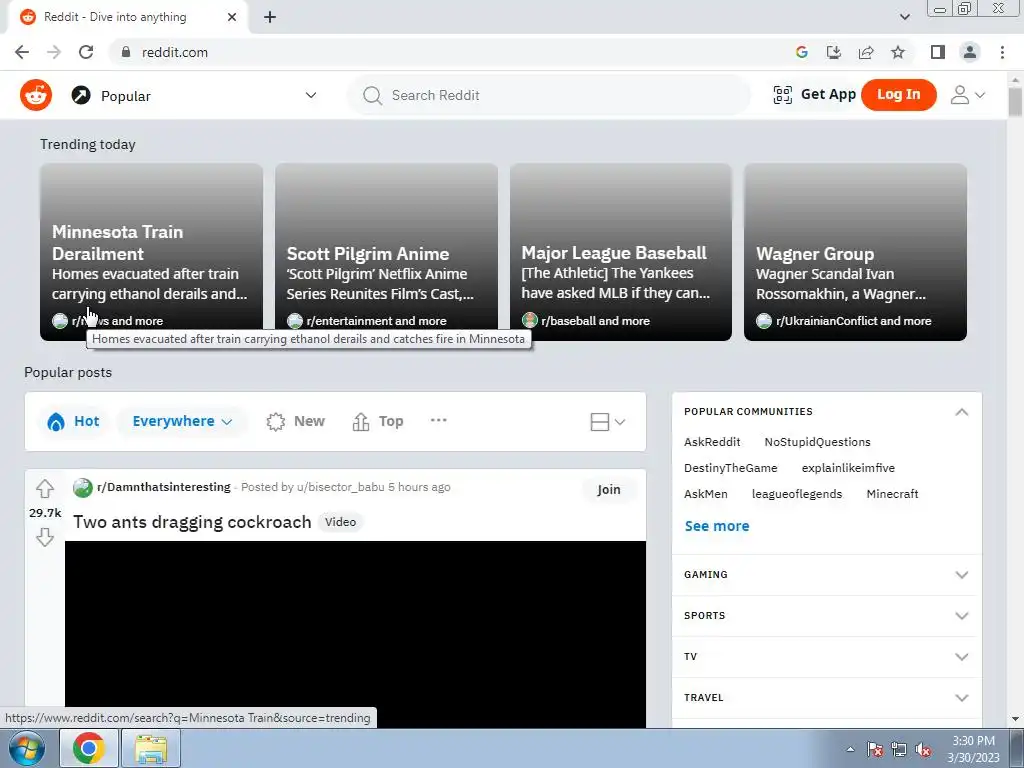Click the site lock security icon
Screen dimensions: 1024x768
tap(126, 52)
